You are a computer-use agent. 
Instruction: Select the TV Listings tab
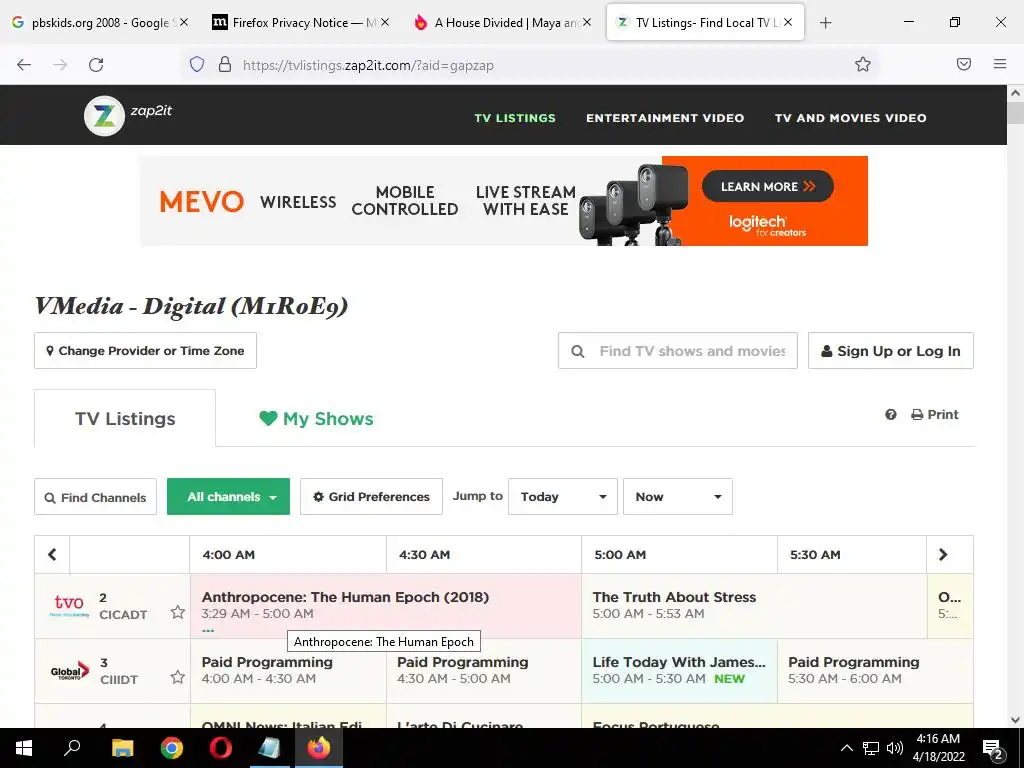(x=125, y=419)
